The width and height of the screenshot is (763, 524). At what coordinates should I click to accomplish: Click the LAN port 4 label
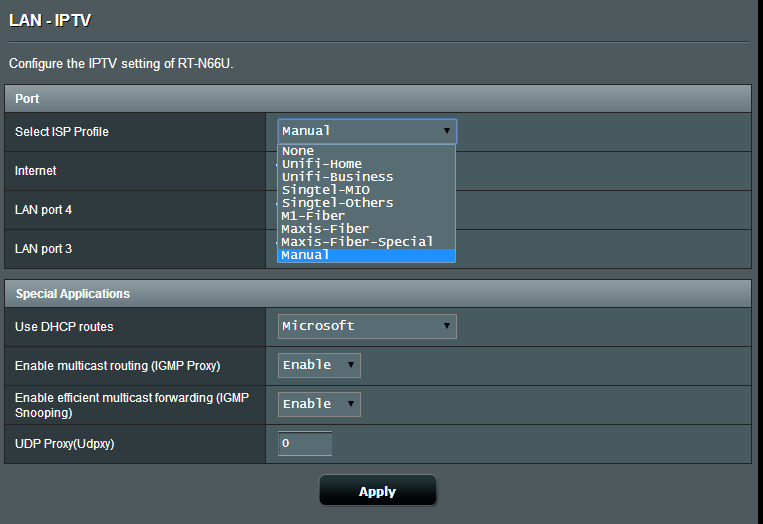point(43,210)
